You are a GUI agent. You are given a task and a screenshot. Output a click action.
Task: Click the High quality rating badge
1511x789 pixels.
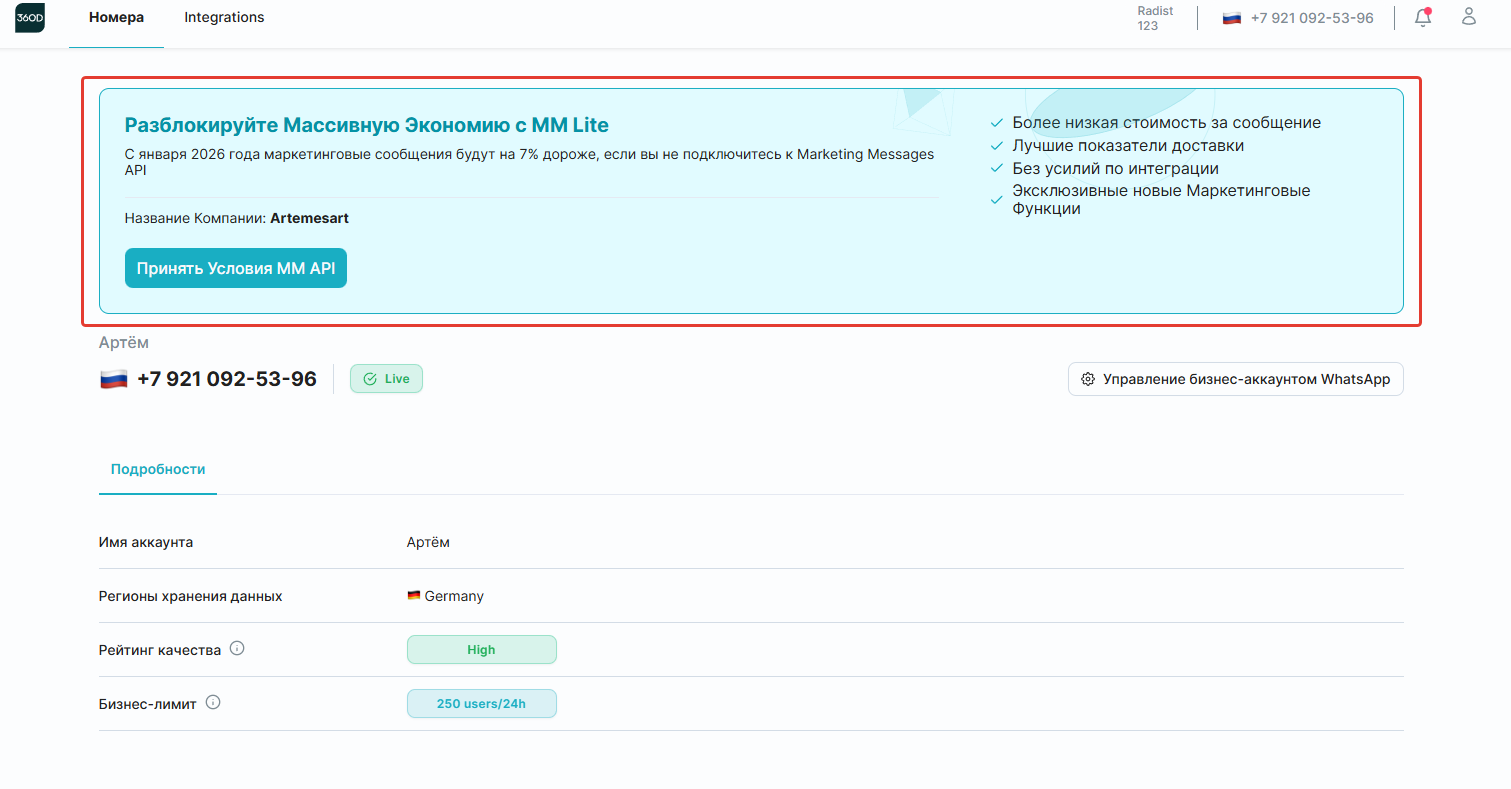[481, 649]
